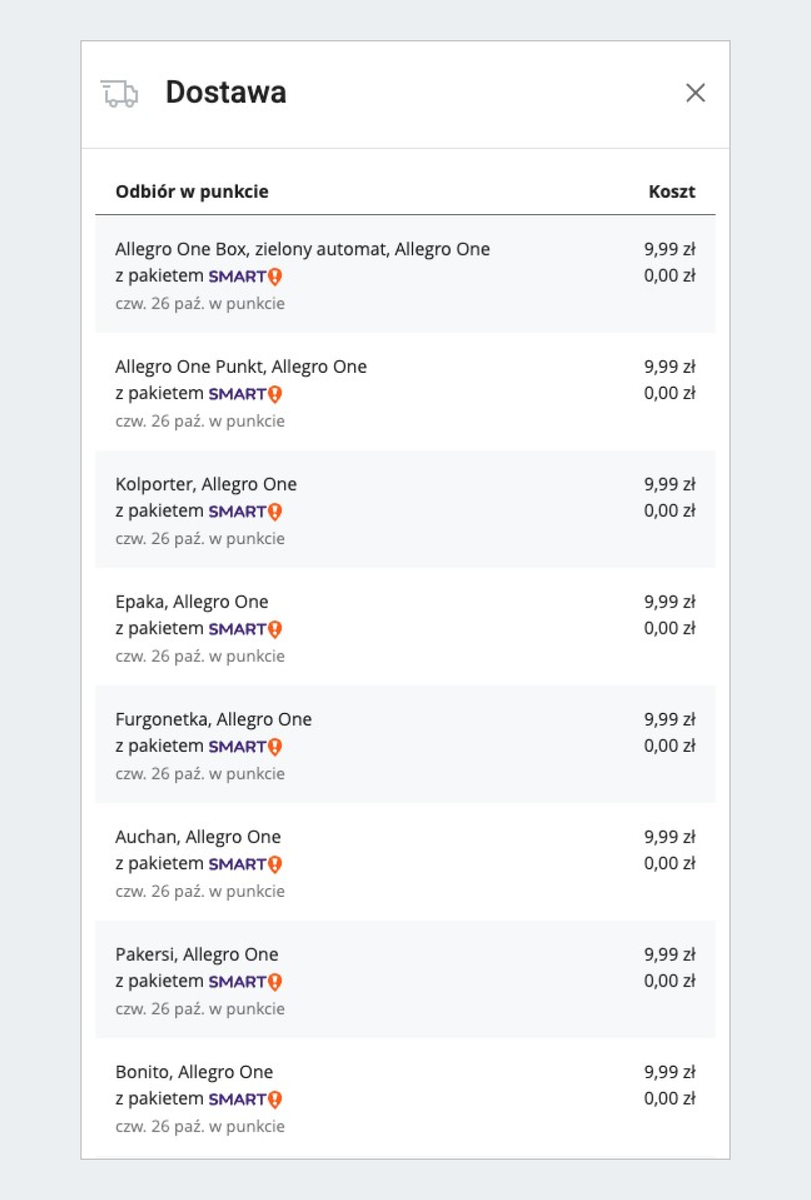Click SMART badge in Allegro One Punkt row

pyautogui.click(x=245, y=394)
